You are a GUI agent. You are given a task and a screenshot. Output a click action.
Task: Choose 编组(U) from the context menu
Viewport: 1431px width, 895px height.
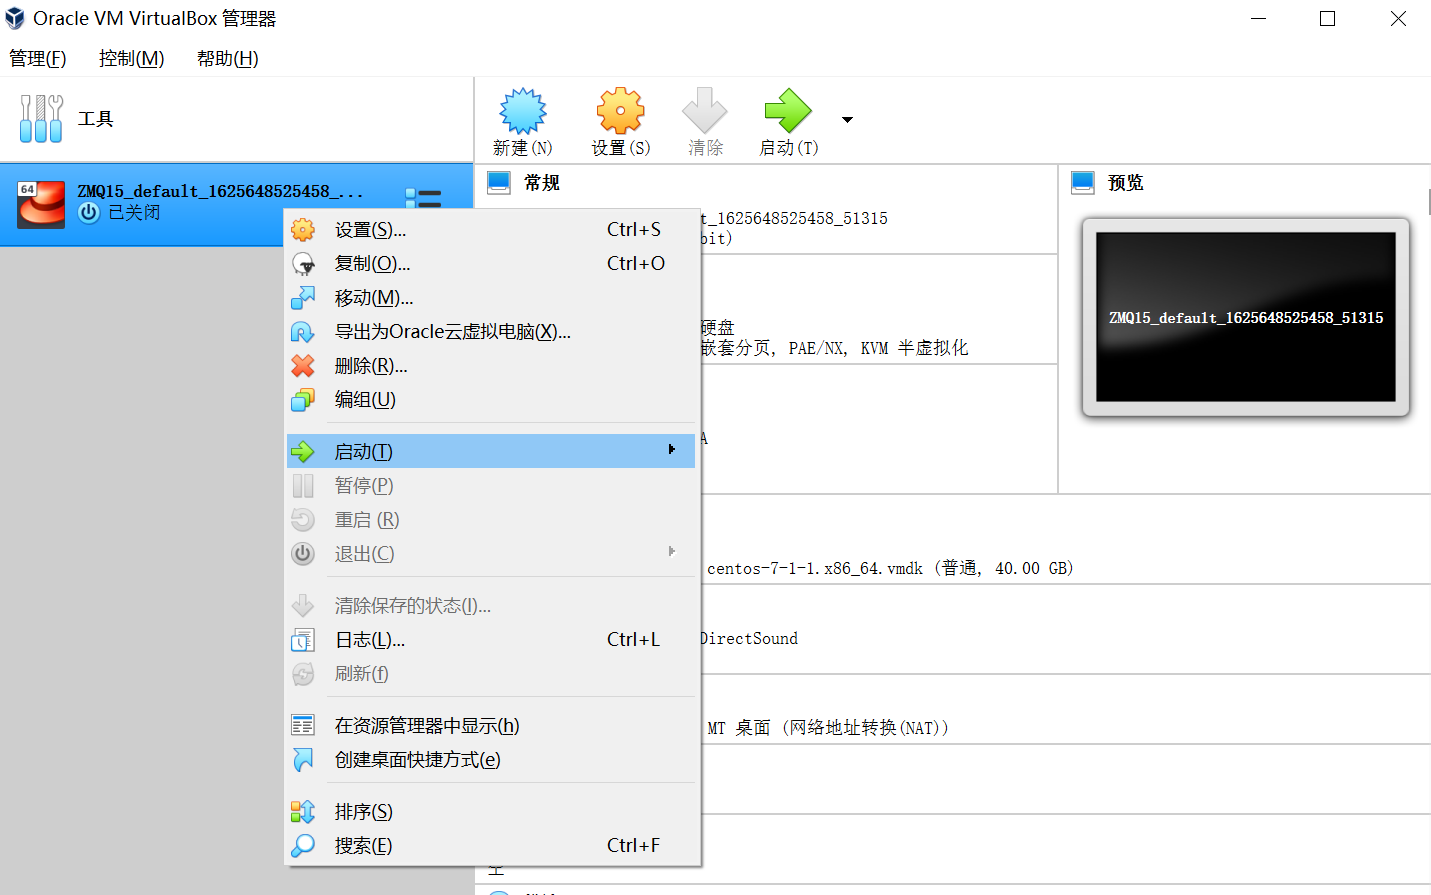365,399
